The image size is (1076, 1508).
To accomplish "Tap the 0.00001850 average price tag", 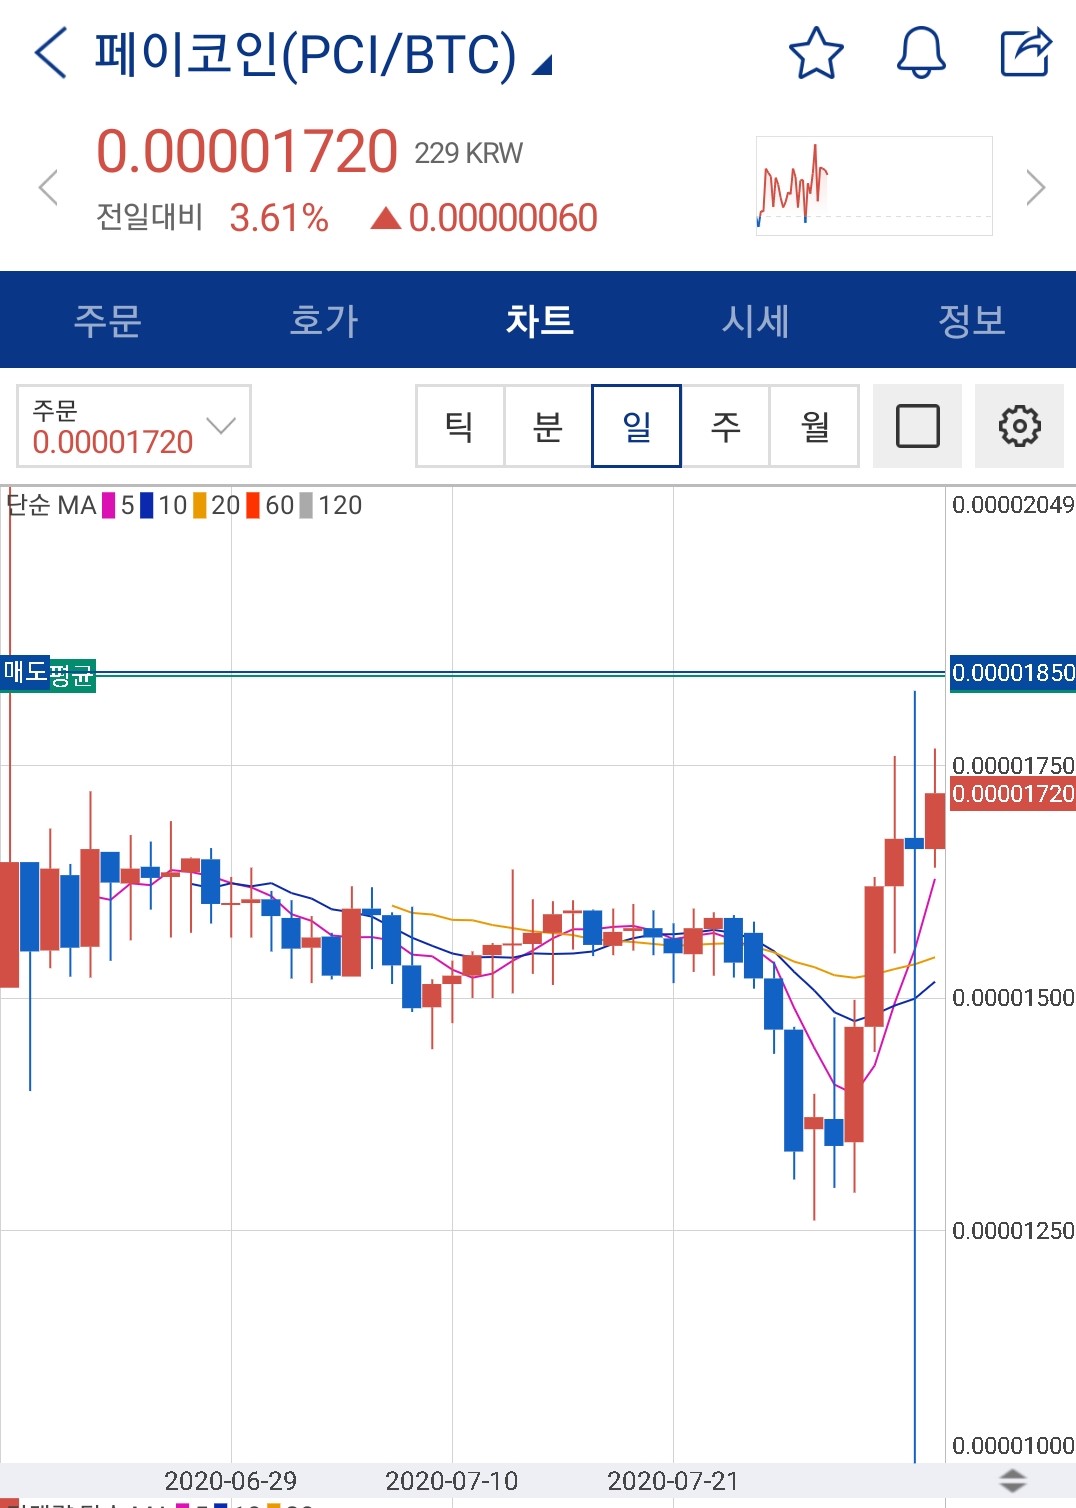I will [x=1012, y=673].
